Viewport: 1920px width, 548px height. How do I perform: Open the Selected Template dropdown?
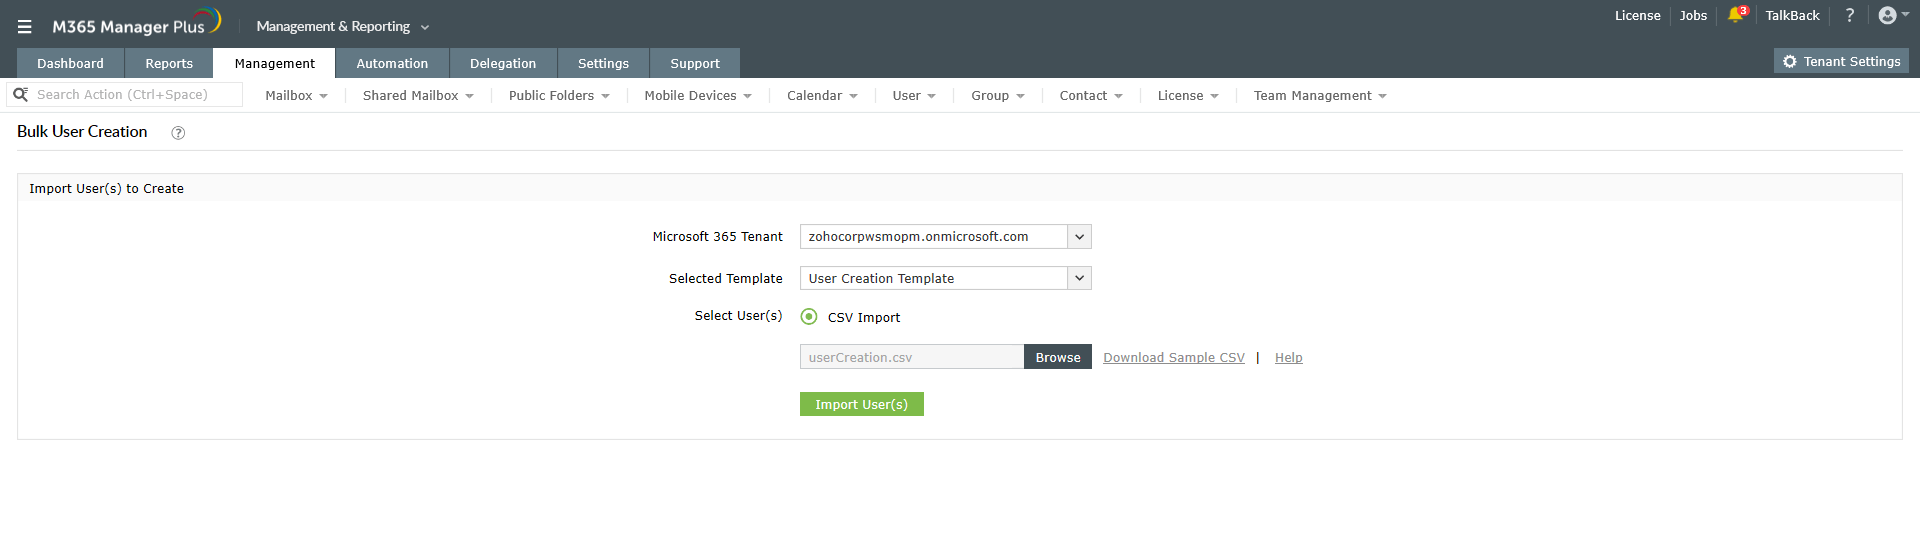coord(945,278)
